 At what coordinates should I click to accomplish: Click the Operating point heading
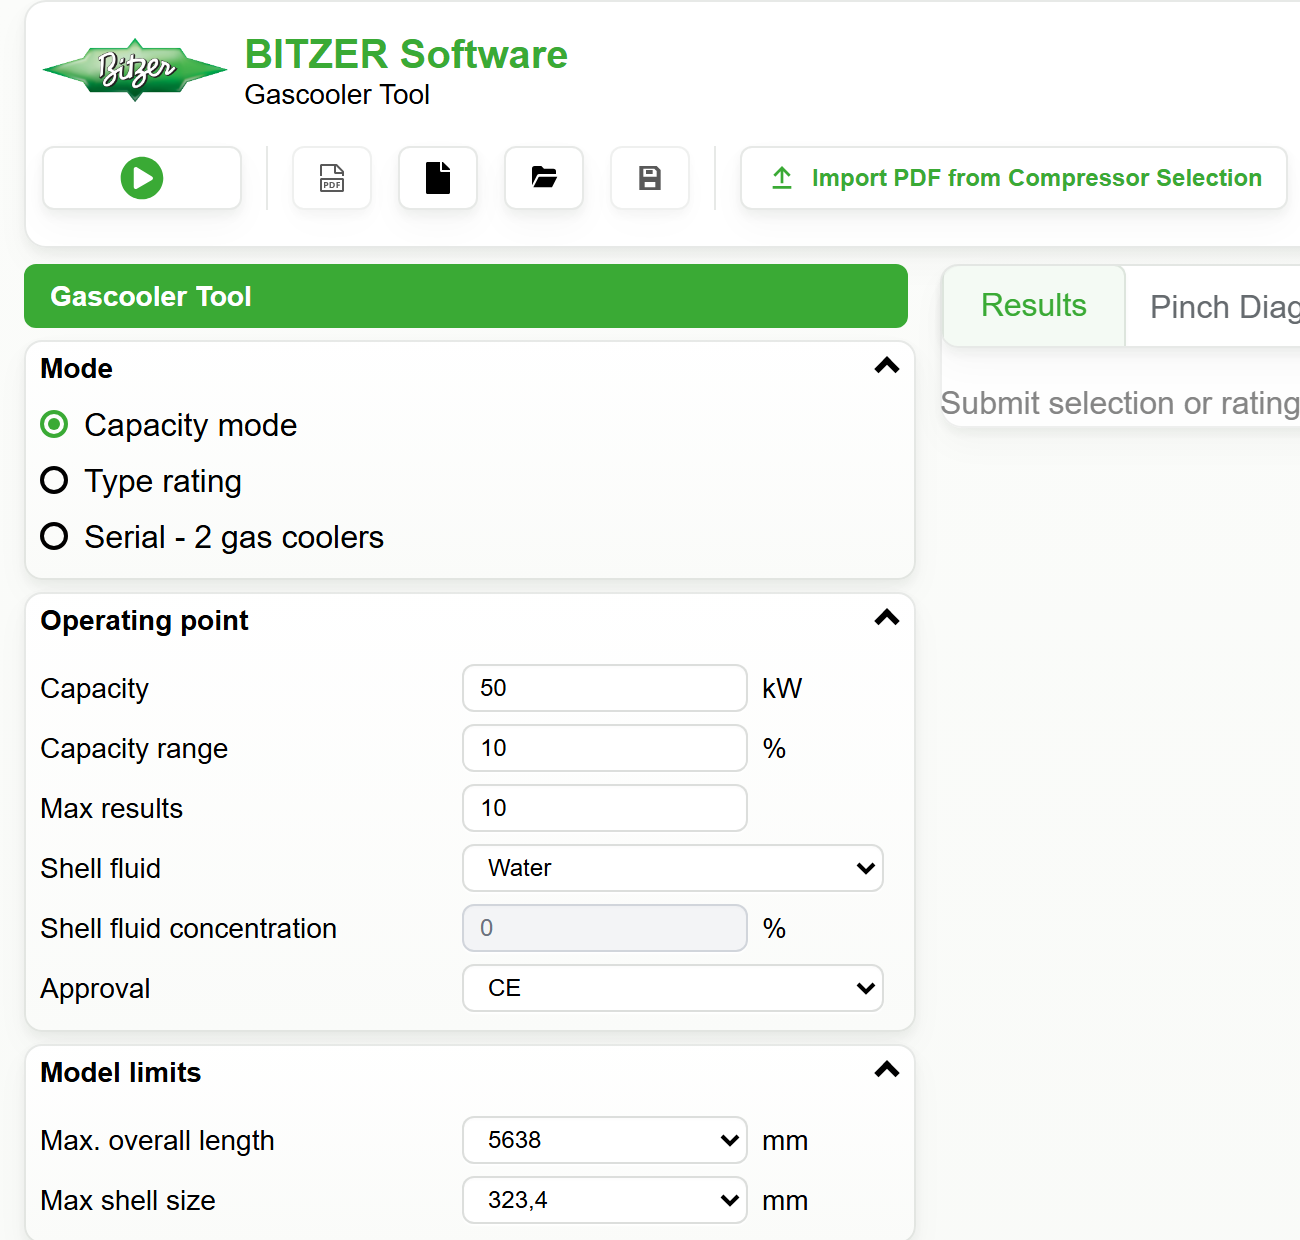click(144, 621)
